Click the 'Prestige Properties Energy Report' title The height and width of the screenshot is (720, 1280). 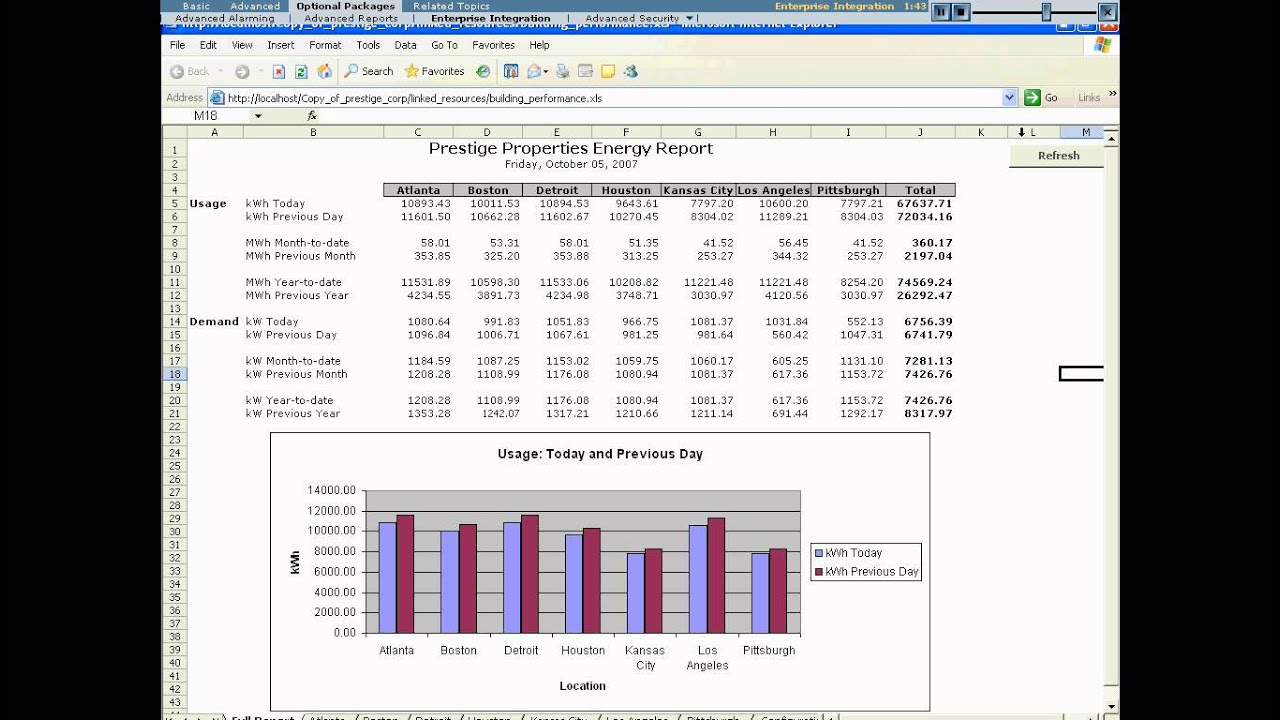(571, 148)
